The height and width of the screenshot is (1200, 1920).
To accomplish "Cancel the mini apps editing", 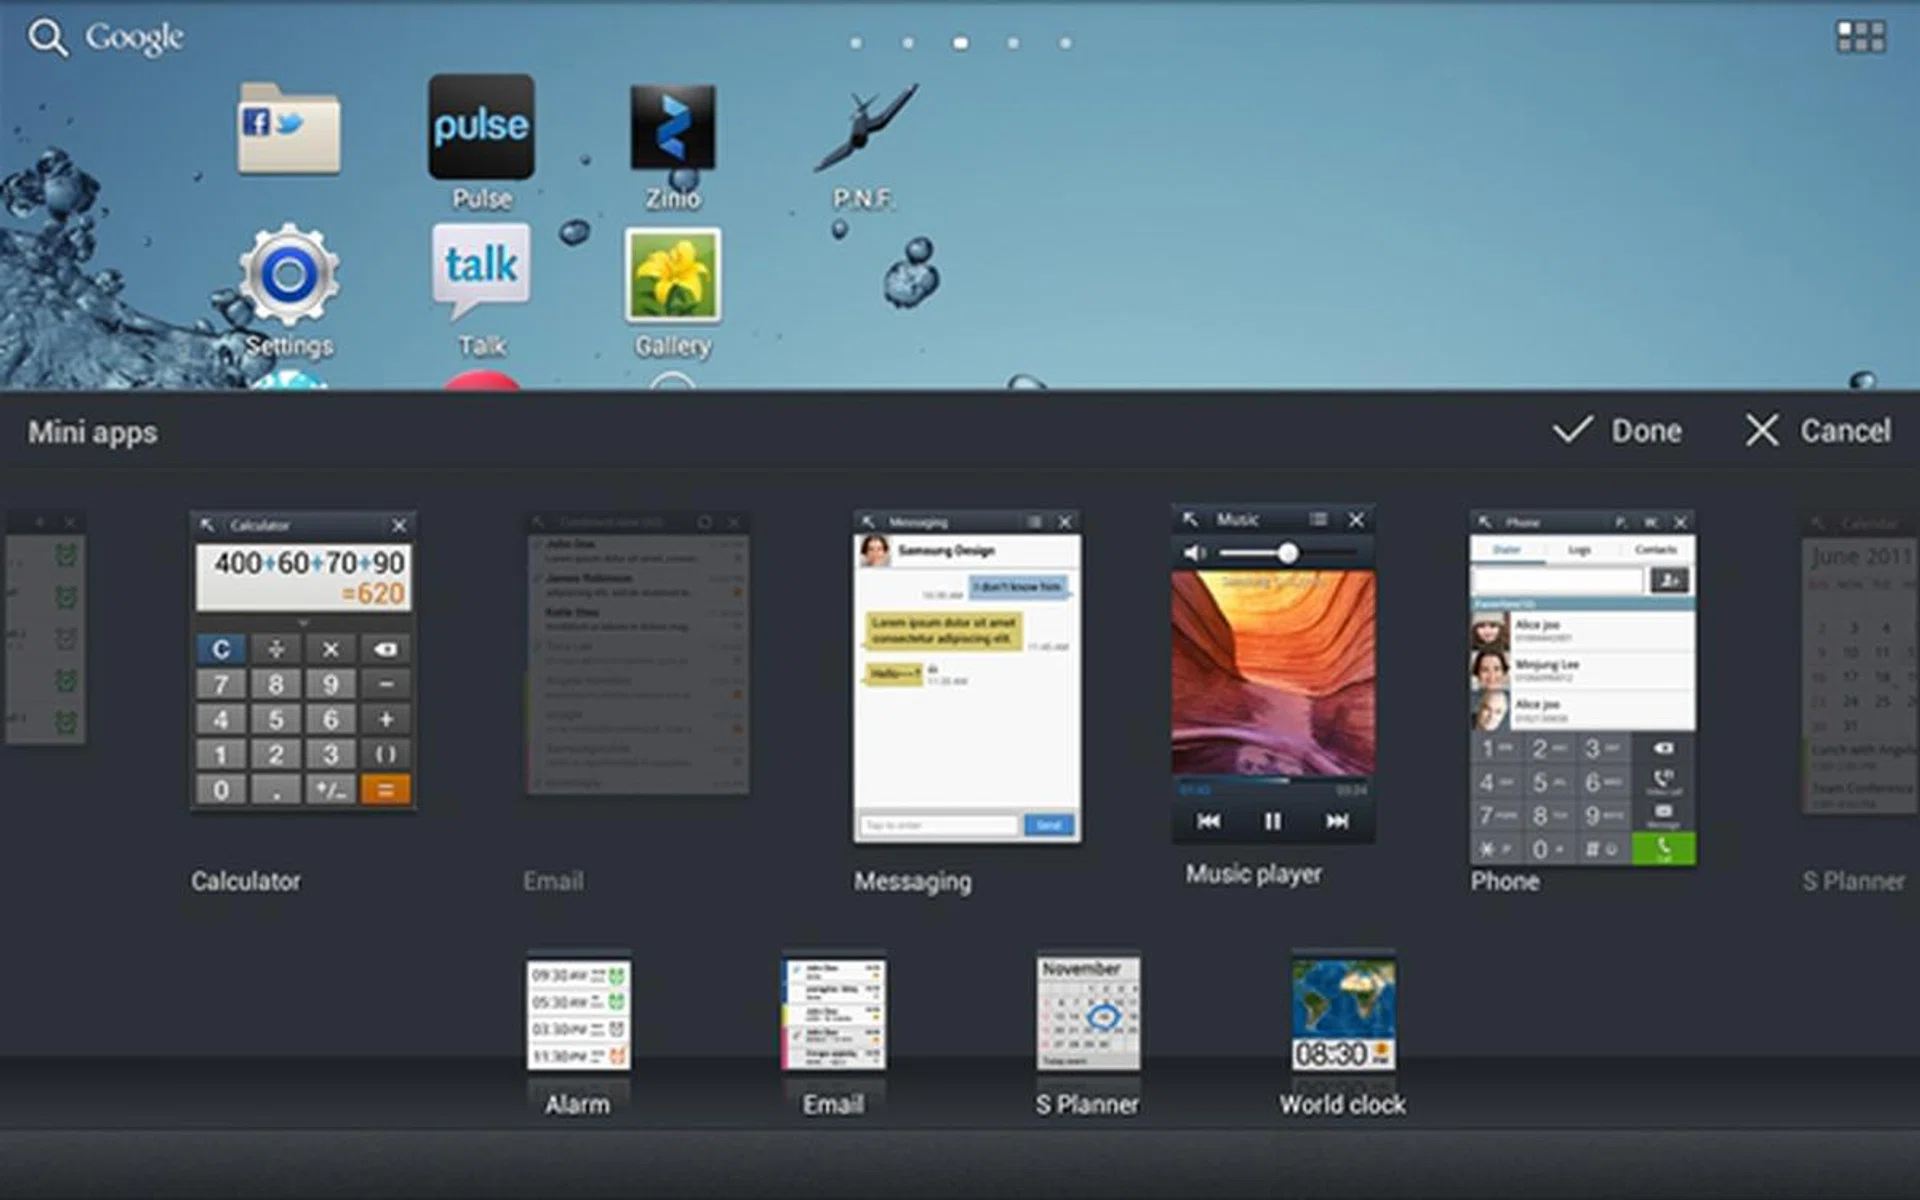I will 1819,431.
